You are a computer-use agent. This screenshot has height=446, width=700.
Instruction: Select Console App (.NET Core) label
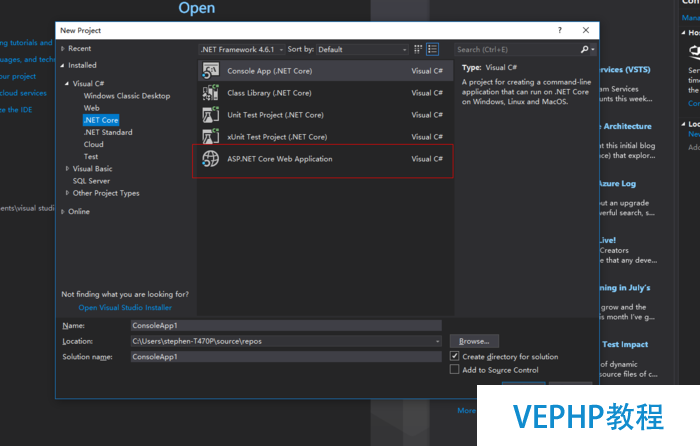pyautogui.click(x=270, y=71)
